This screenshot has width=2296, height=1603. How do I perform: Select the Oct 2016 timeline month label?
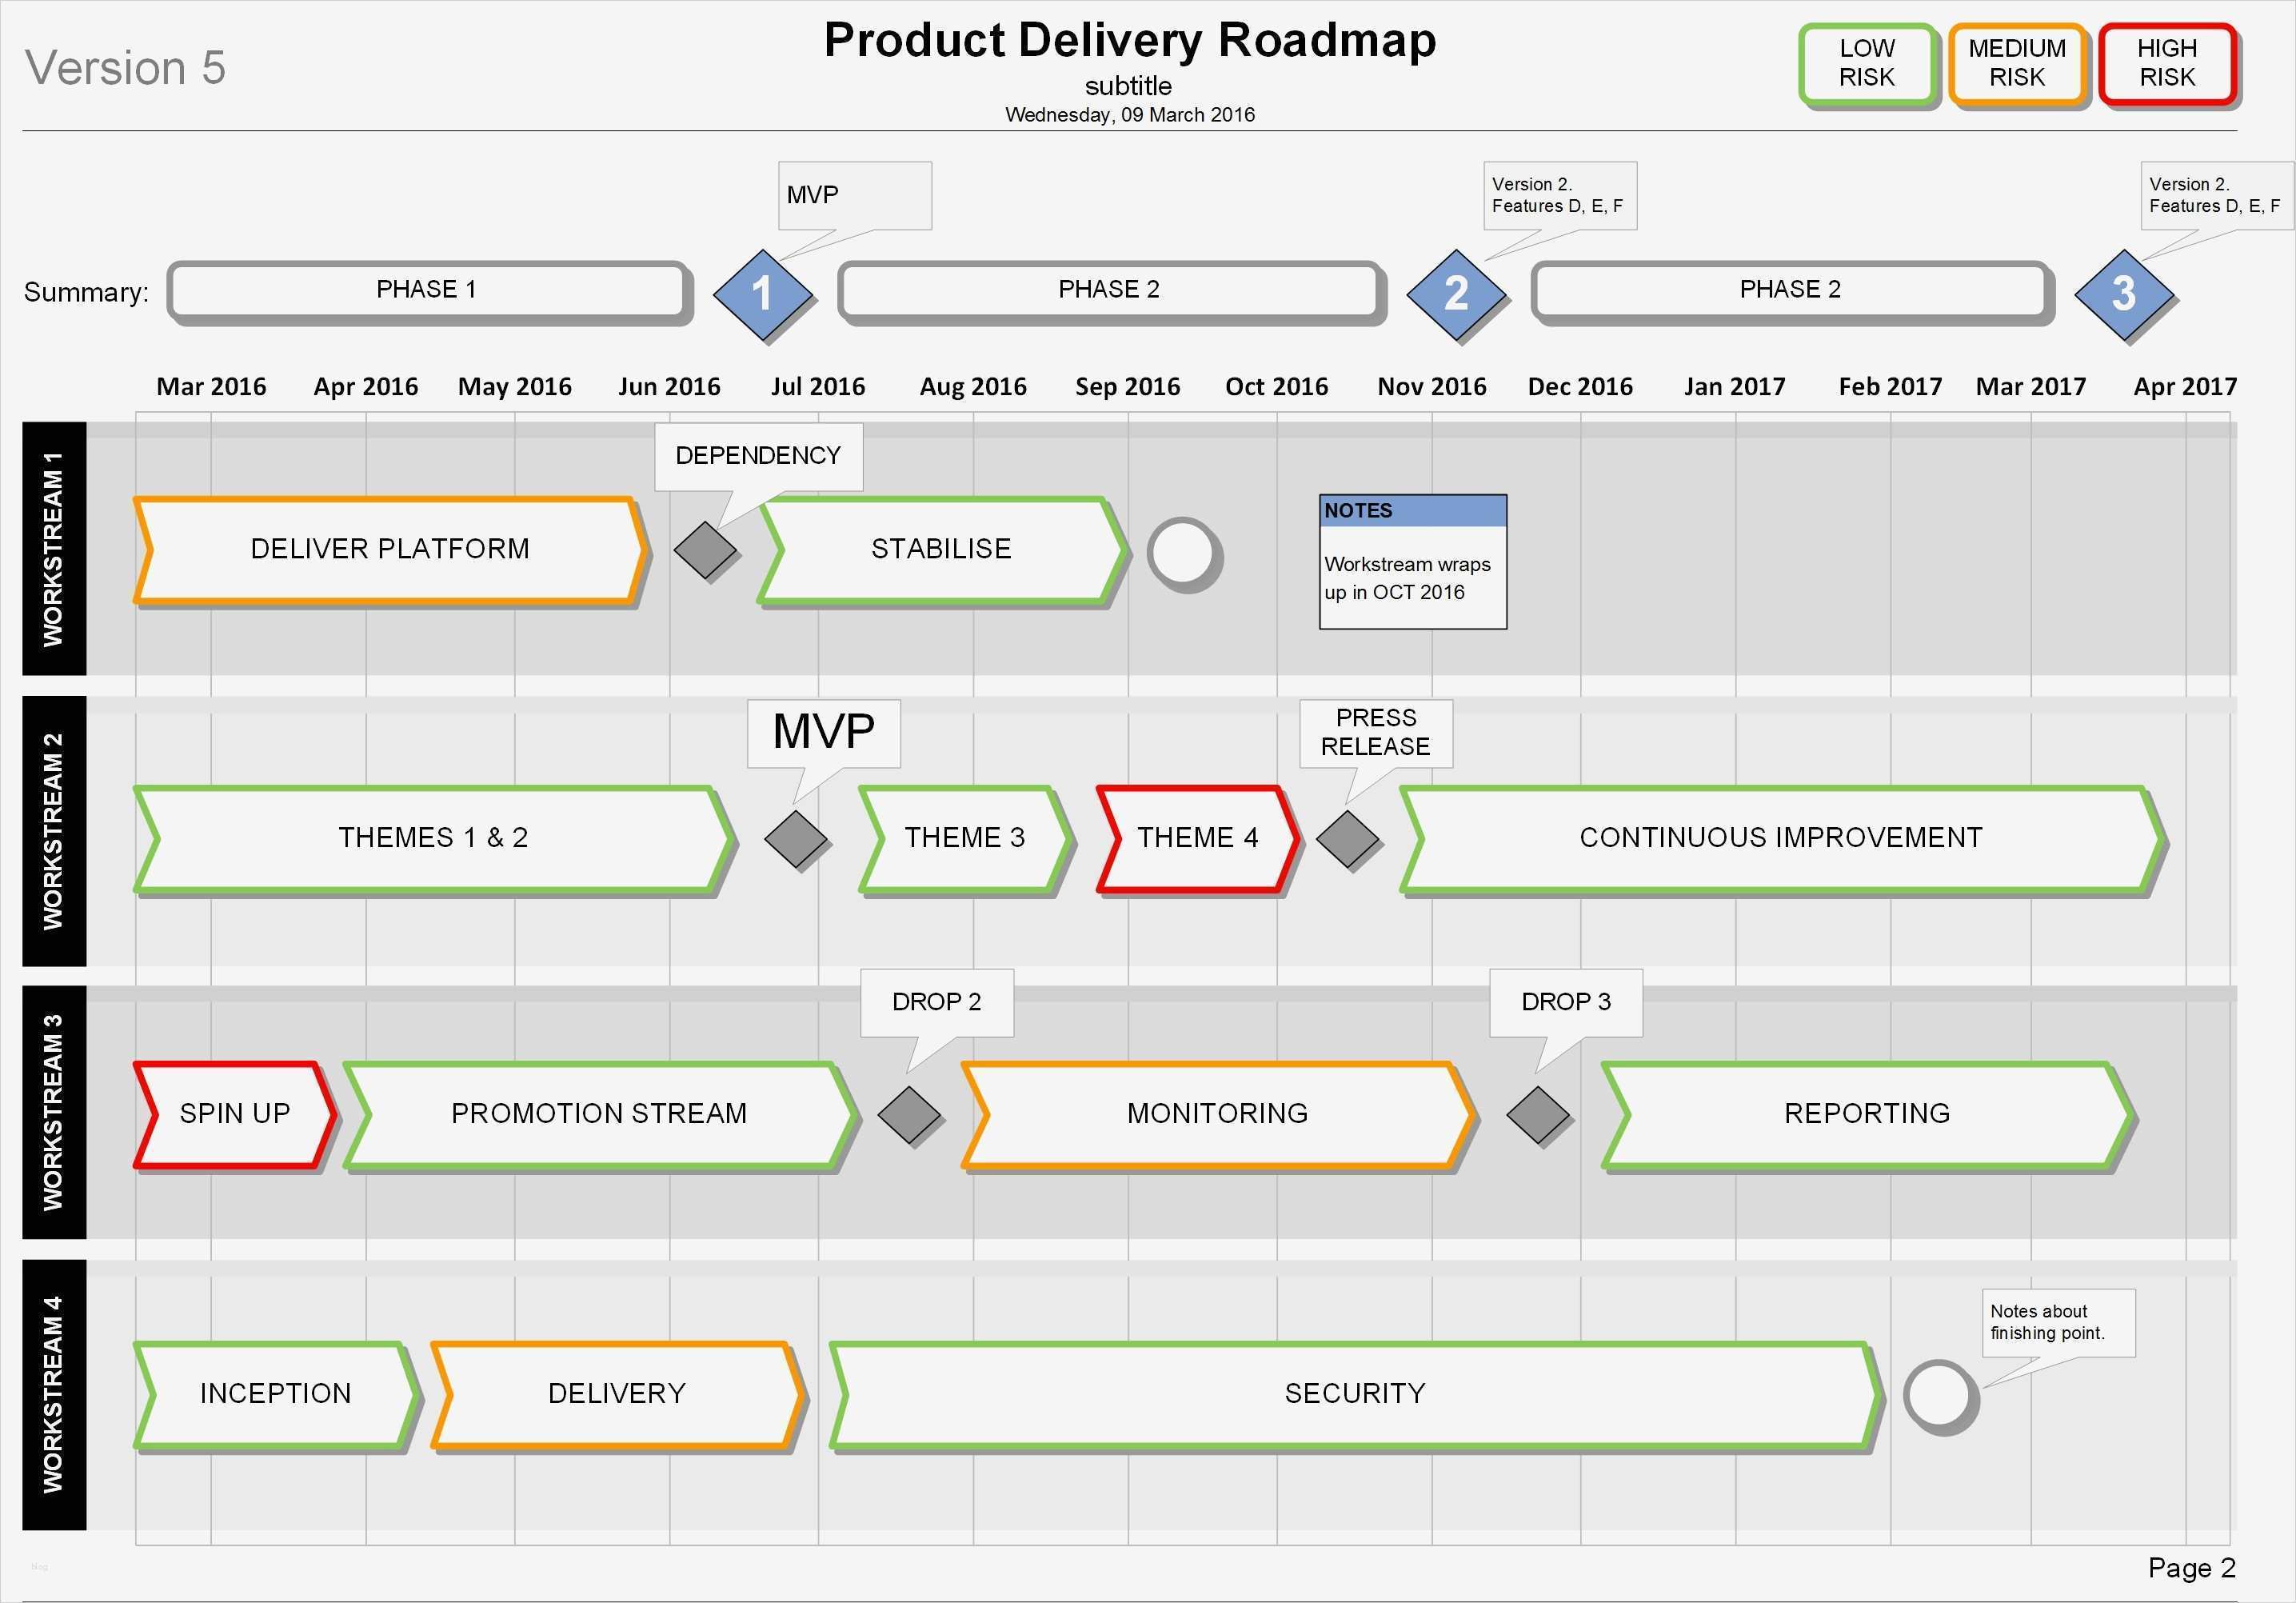coord(1276,387)
